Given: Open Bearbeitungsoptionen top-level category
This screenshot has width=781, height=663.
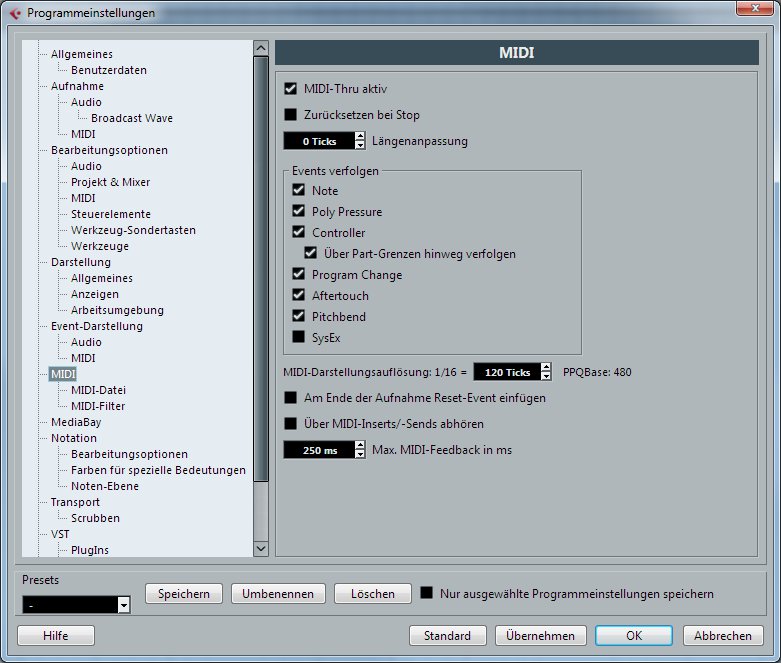Looking at the screenshot, I should (109, 150).
